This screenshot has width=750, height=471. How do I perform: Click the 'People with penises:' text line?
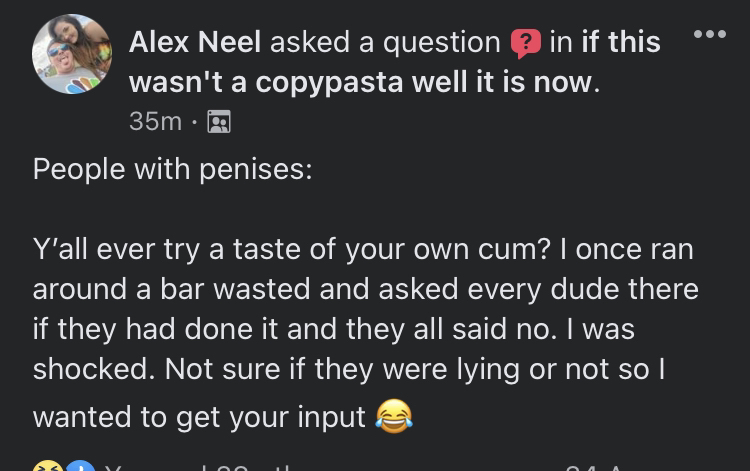pyautogui.click(x=173, y=169)
